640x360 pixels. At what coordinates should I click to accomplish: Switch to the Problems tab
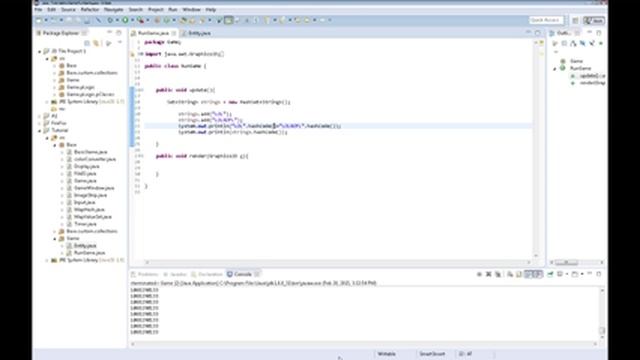click(x=144, y=274)
